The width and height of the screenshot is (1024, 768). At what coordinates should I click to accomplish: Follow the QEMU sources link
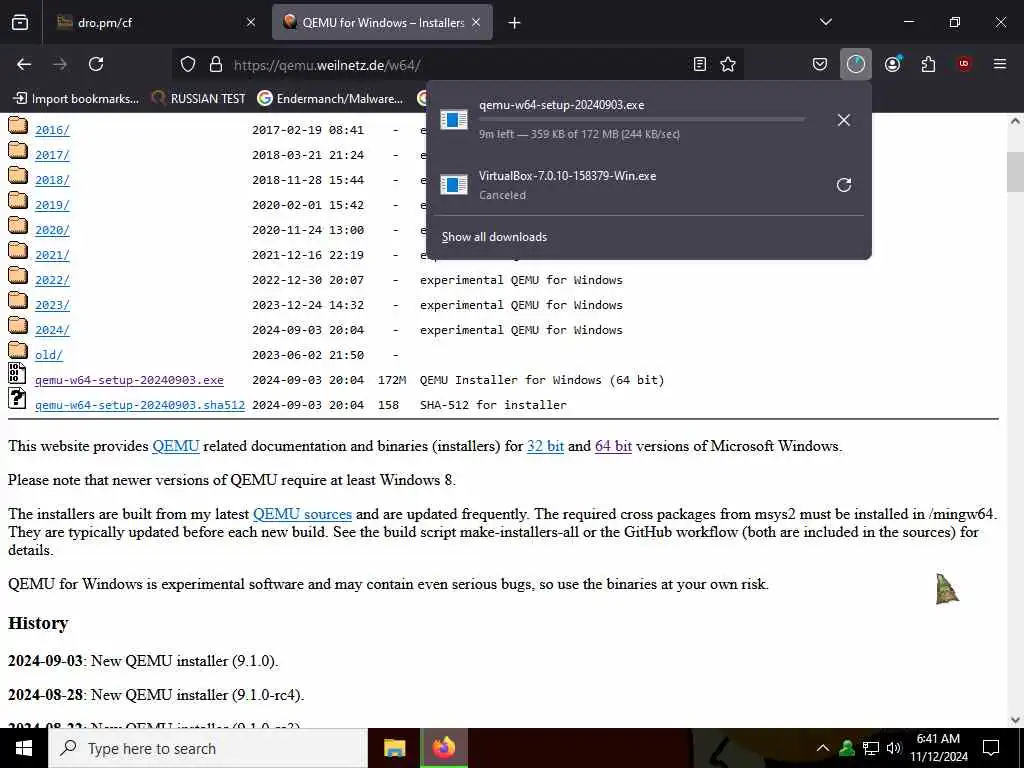[x=302, y=514]
